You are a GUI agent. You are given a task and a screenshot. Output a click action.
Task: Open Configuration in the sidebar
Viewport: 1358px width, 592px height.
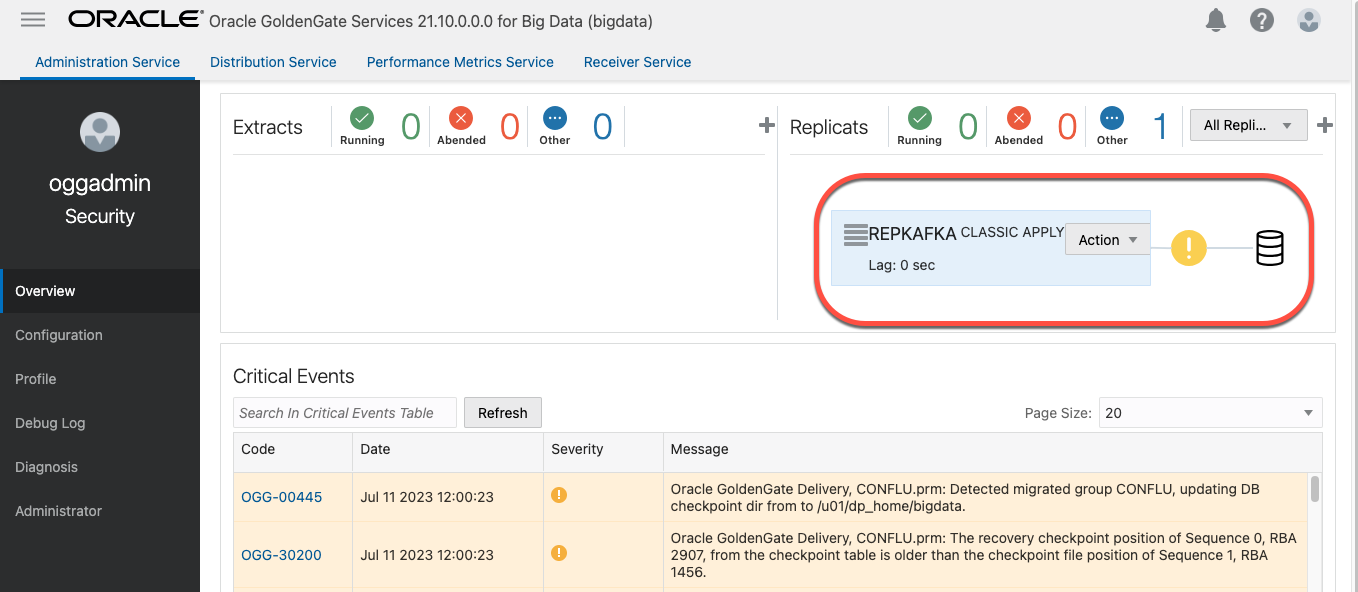click(x=59, y=335)
